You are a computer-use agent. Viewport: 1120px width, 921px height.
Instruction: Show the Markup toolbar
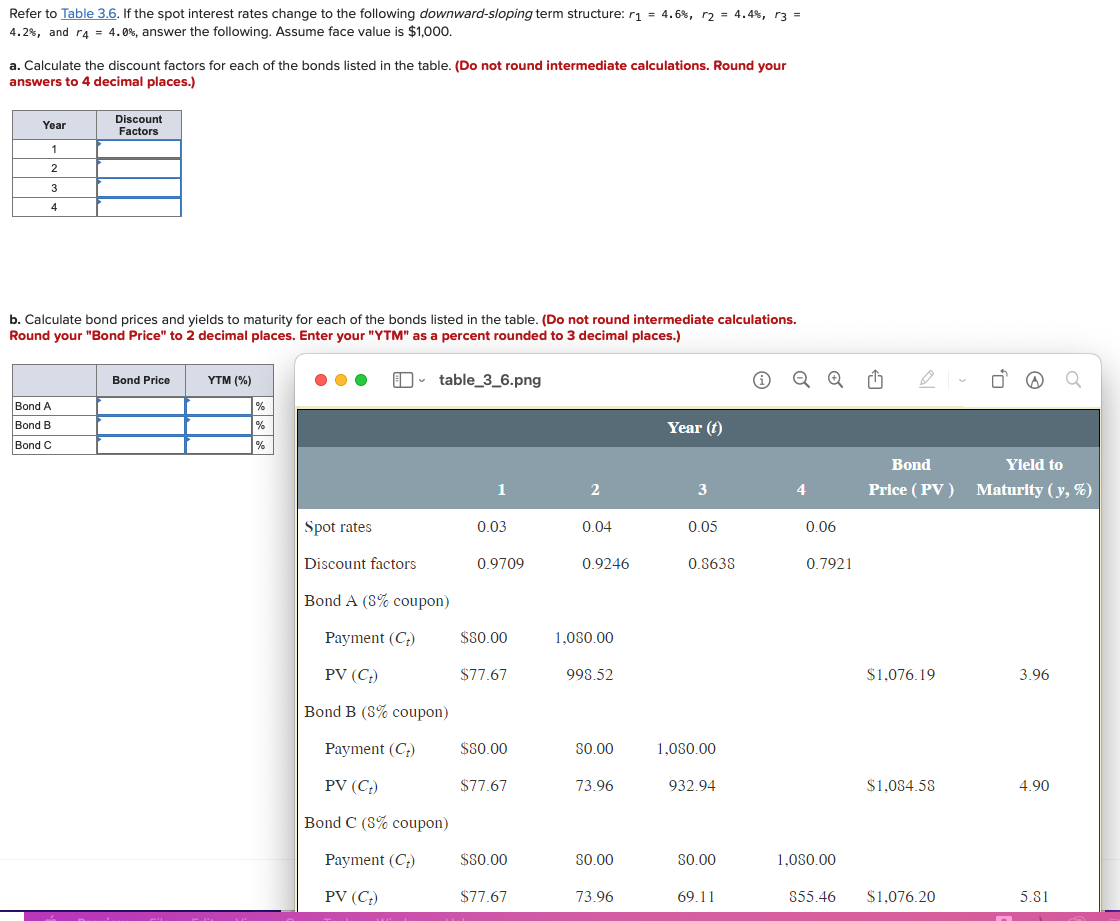pos(1034,379)
